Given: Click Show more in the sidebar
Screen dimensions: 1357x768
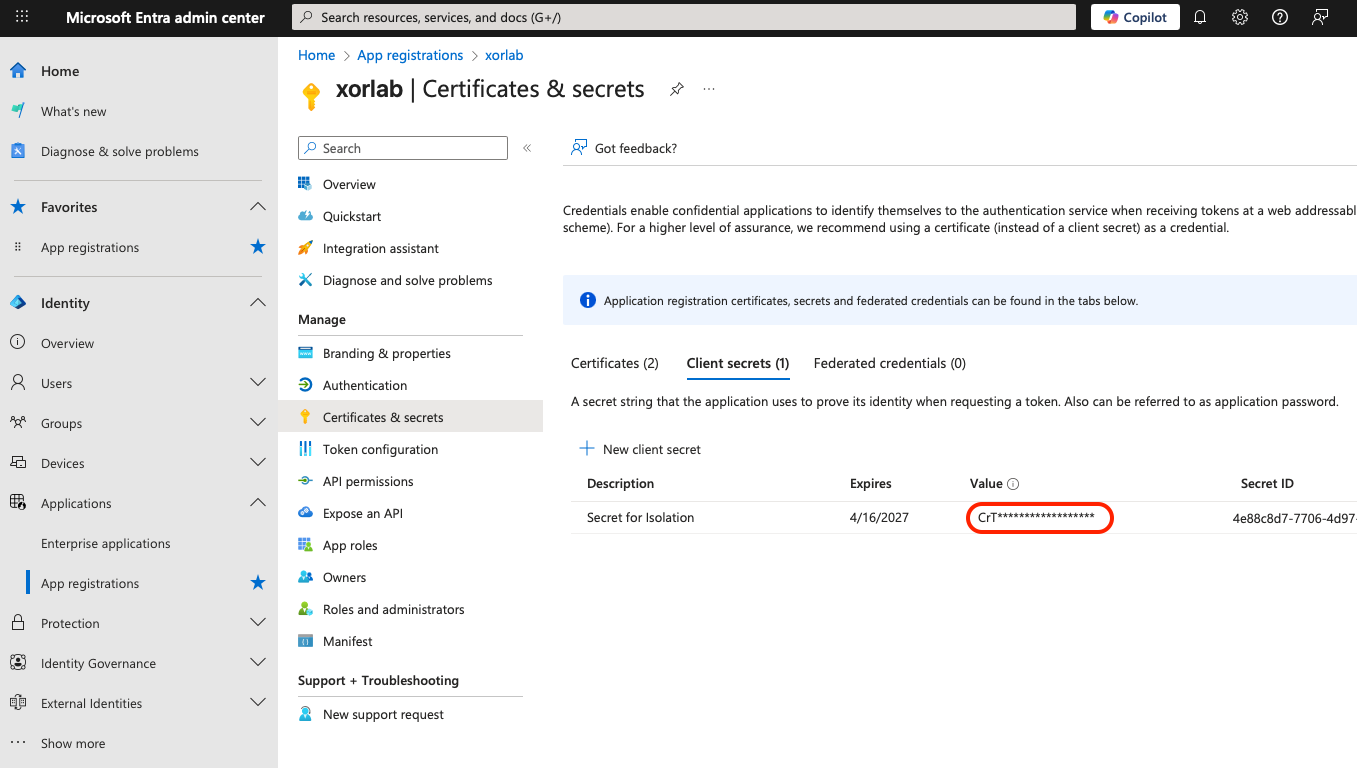Looking at the screenshot, I should coord(73,743).
